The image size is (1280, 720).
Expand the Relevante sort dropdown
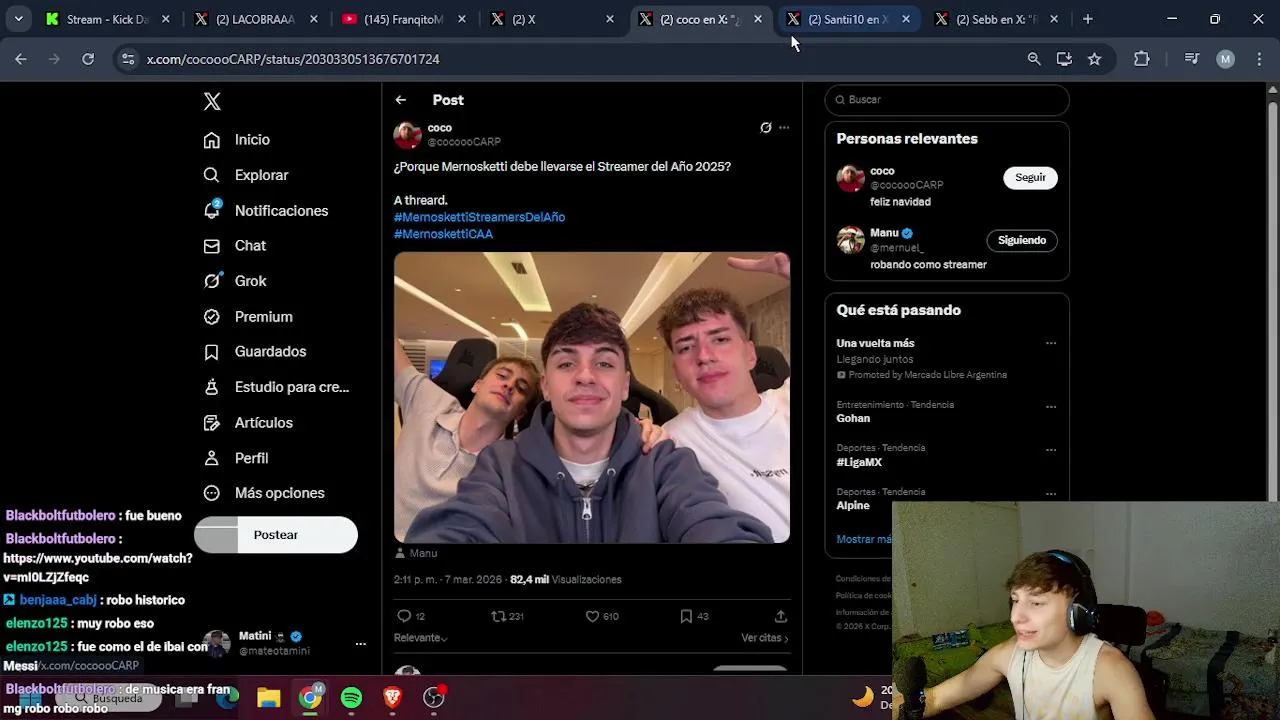pos(420,638)
